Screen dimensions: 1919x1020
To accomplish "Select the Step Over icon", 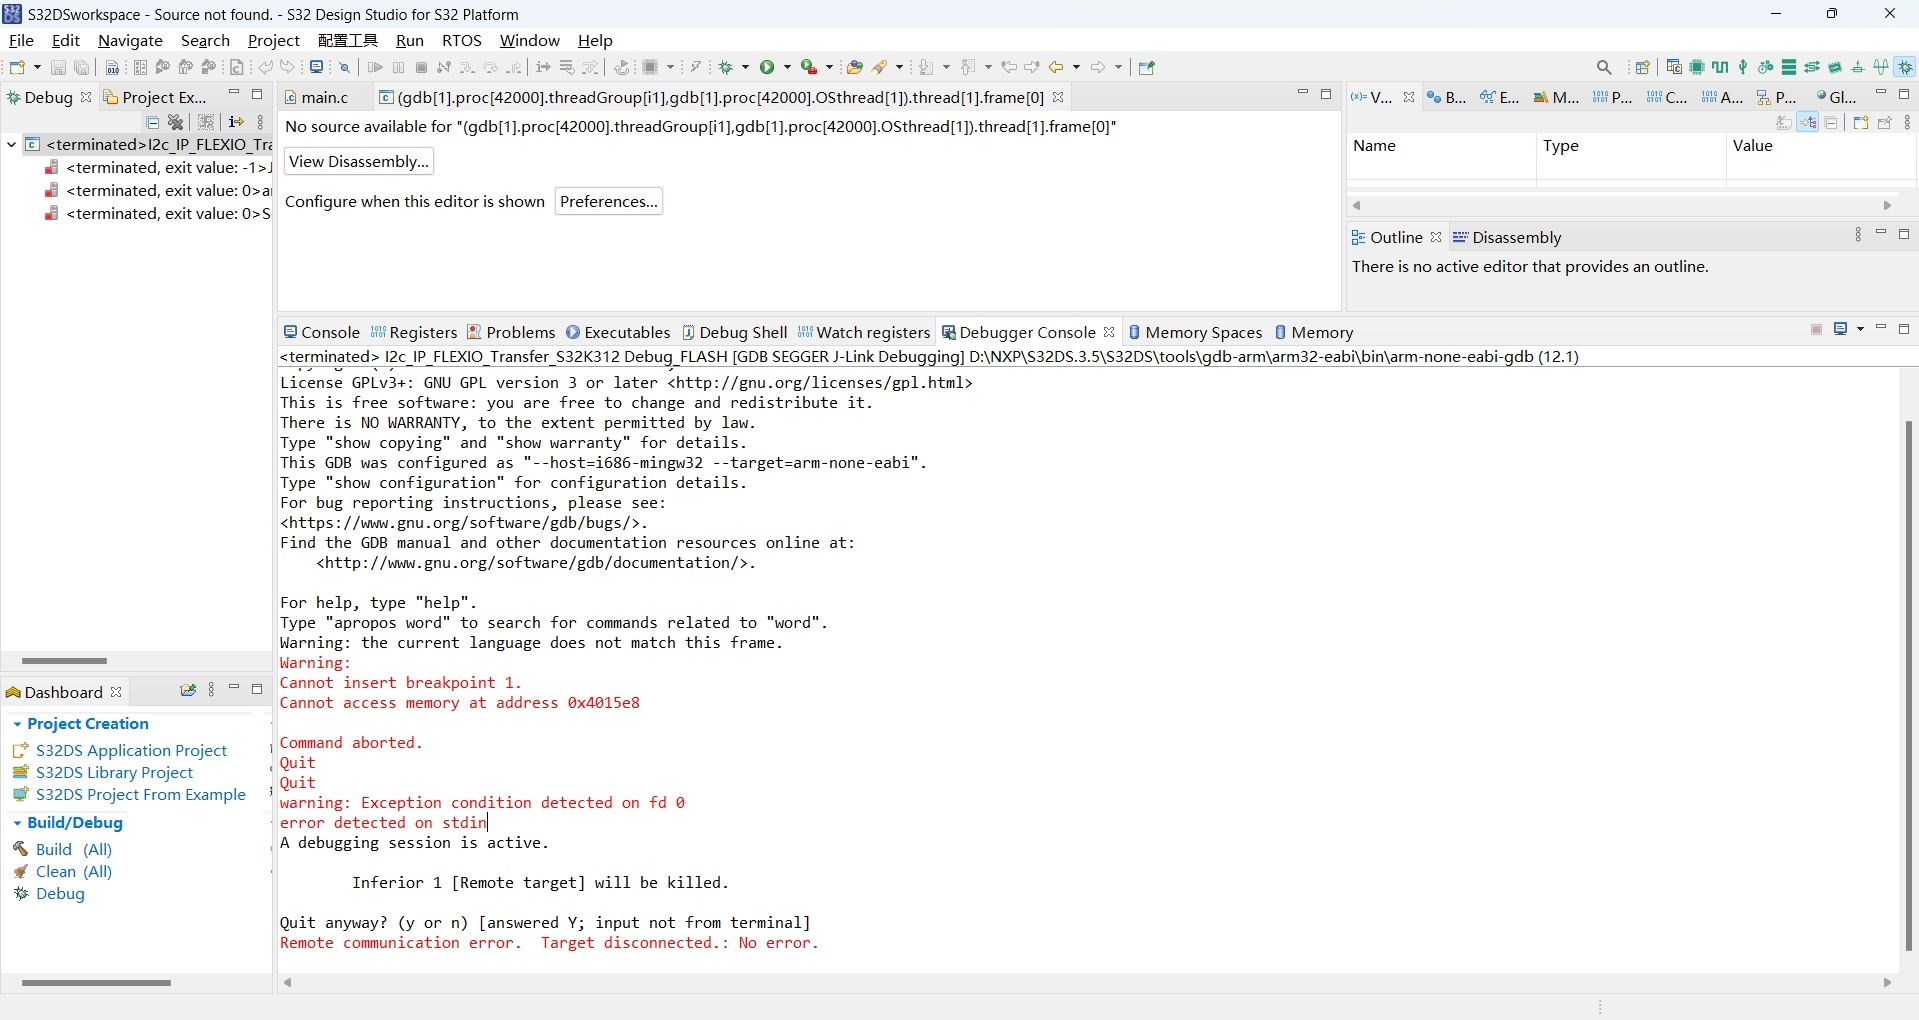I will pyautogui.click(x=492, y=67).
